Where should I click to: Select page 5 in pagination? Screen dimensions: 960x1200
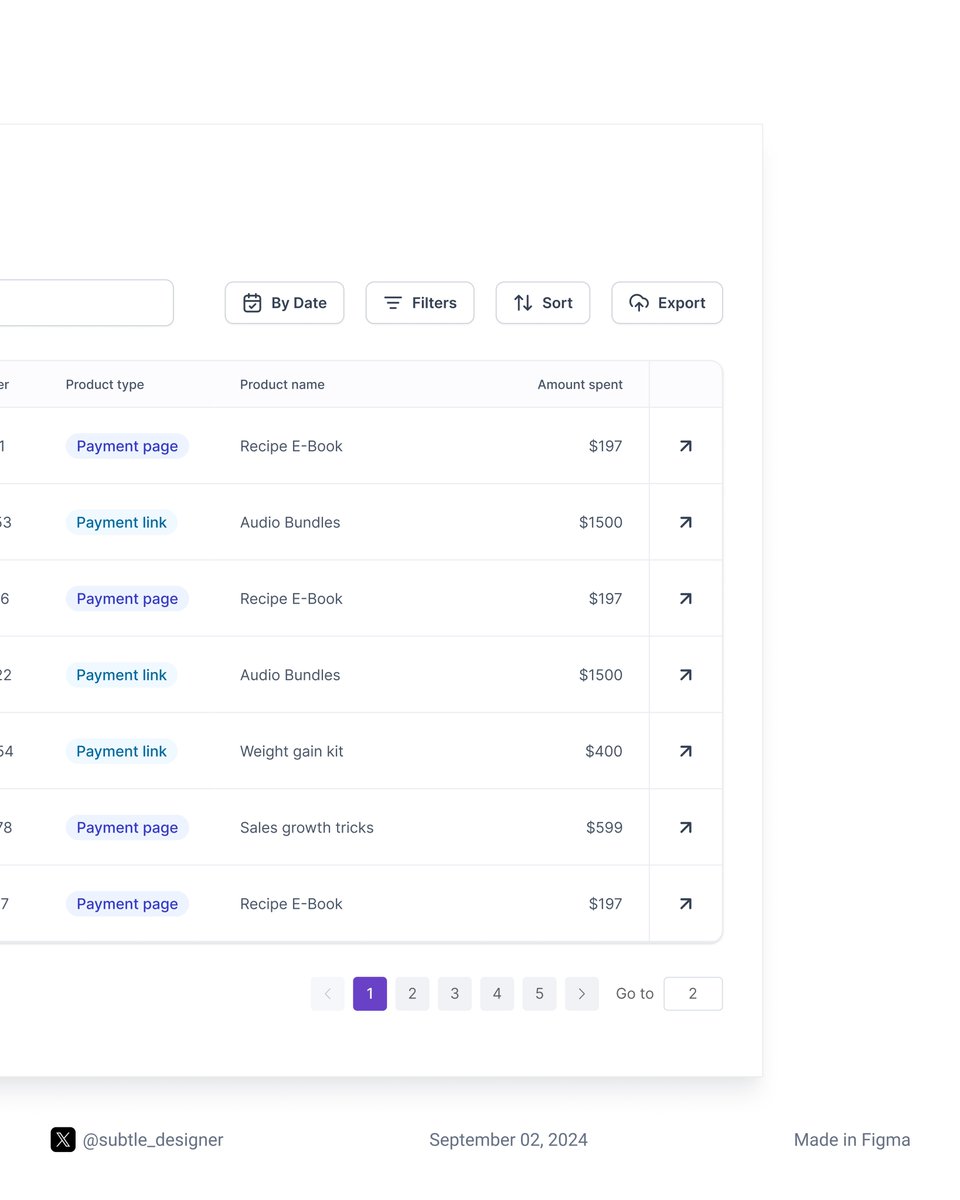pos(539,994)
